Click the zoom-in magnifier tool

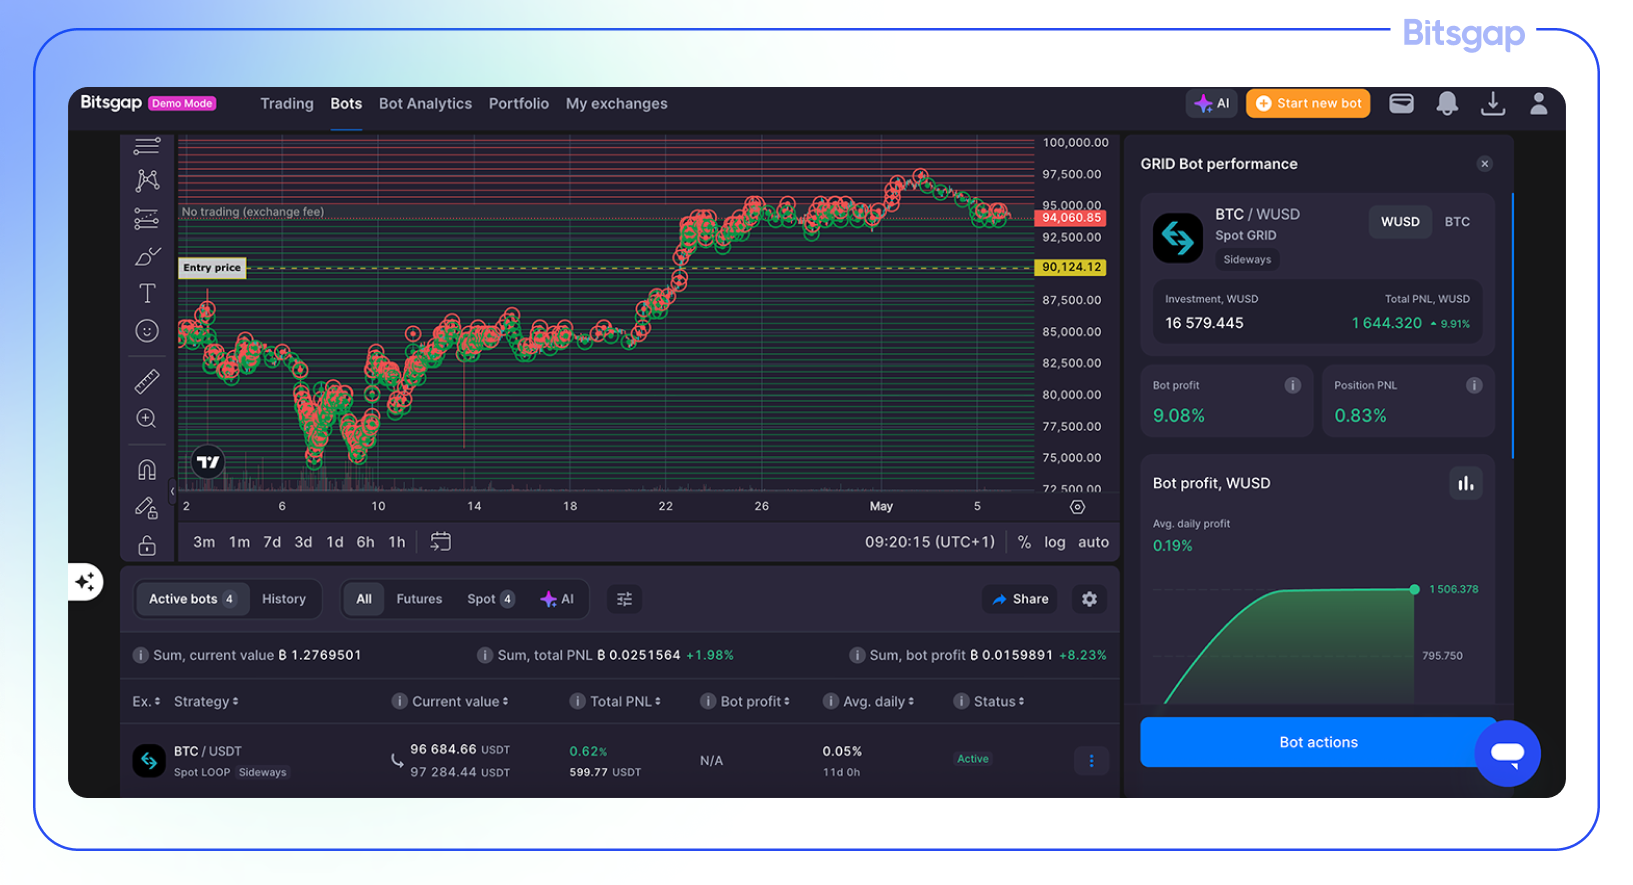tap(147, 419)
